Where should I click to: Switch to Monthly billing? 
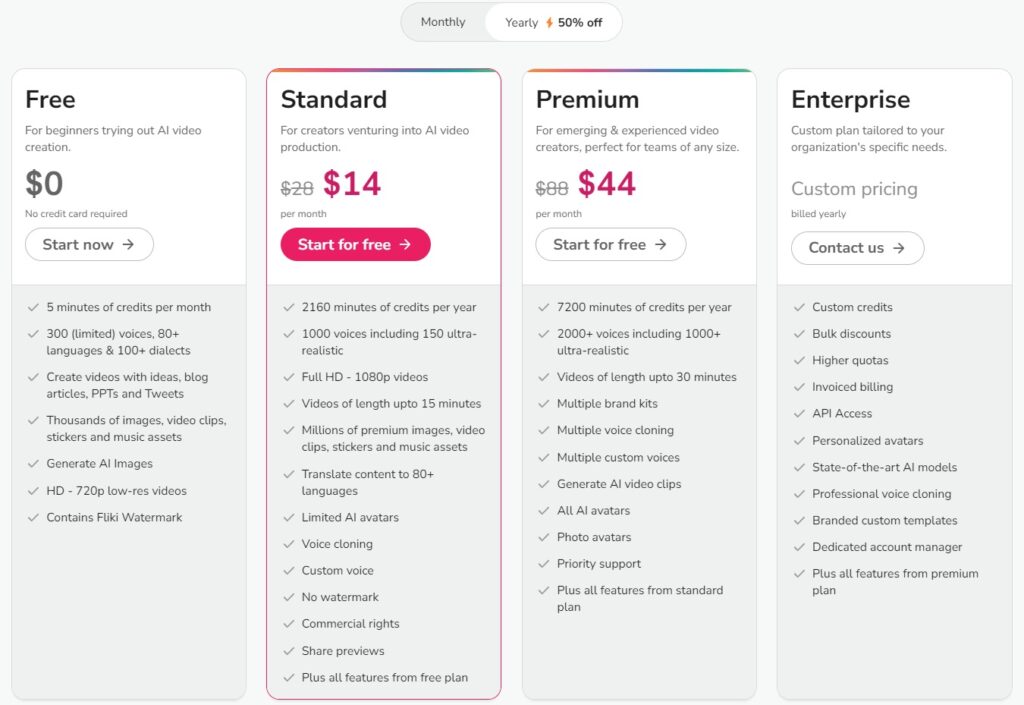coord(443,22)
